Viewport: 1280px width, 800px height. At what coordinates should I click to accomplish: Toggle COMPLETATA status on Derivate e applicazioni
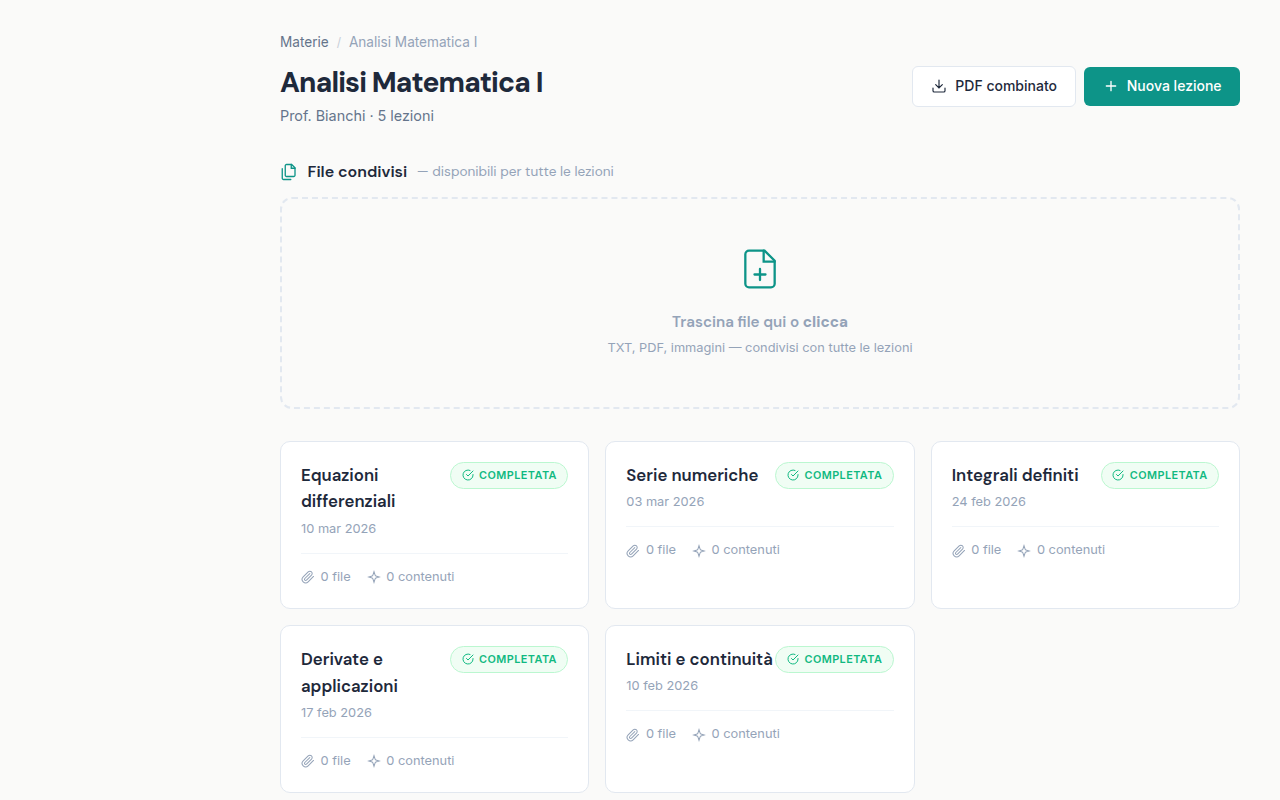click(x=509, y=659)
